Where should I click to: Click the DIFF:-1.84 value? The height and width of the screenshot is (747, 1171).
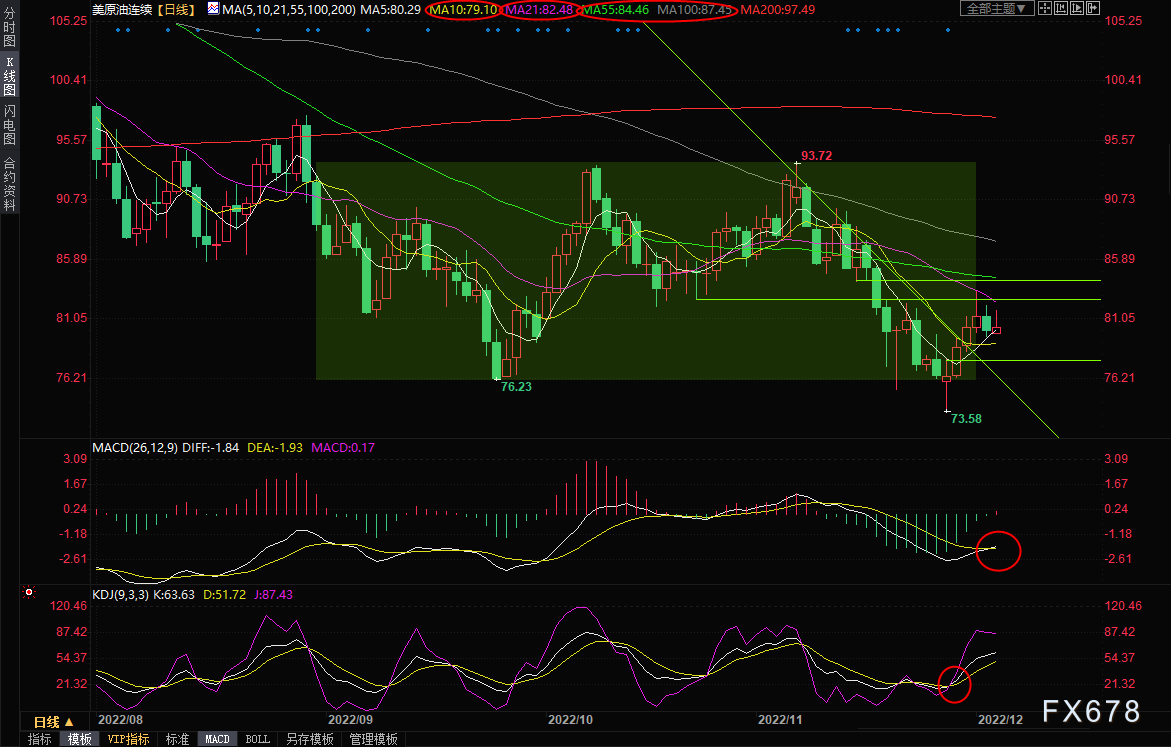211,447
